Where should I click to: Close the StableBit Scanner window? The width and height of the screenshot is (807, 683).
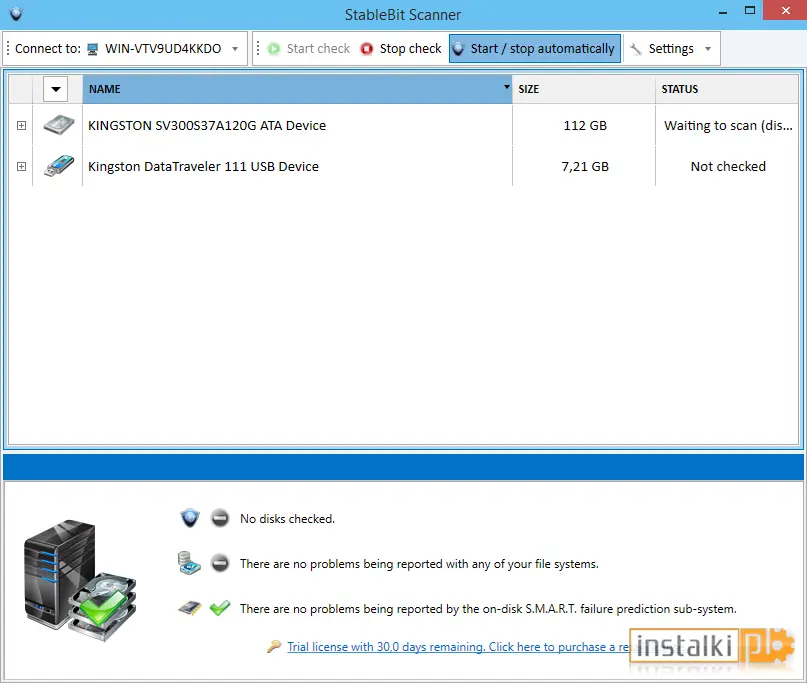pyautogui.click(x=785, y=10)
